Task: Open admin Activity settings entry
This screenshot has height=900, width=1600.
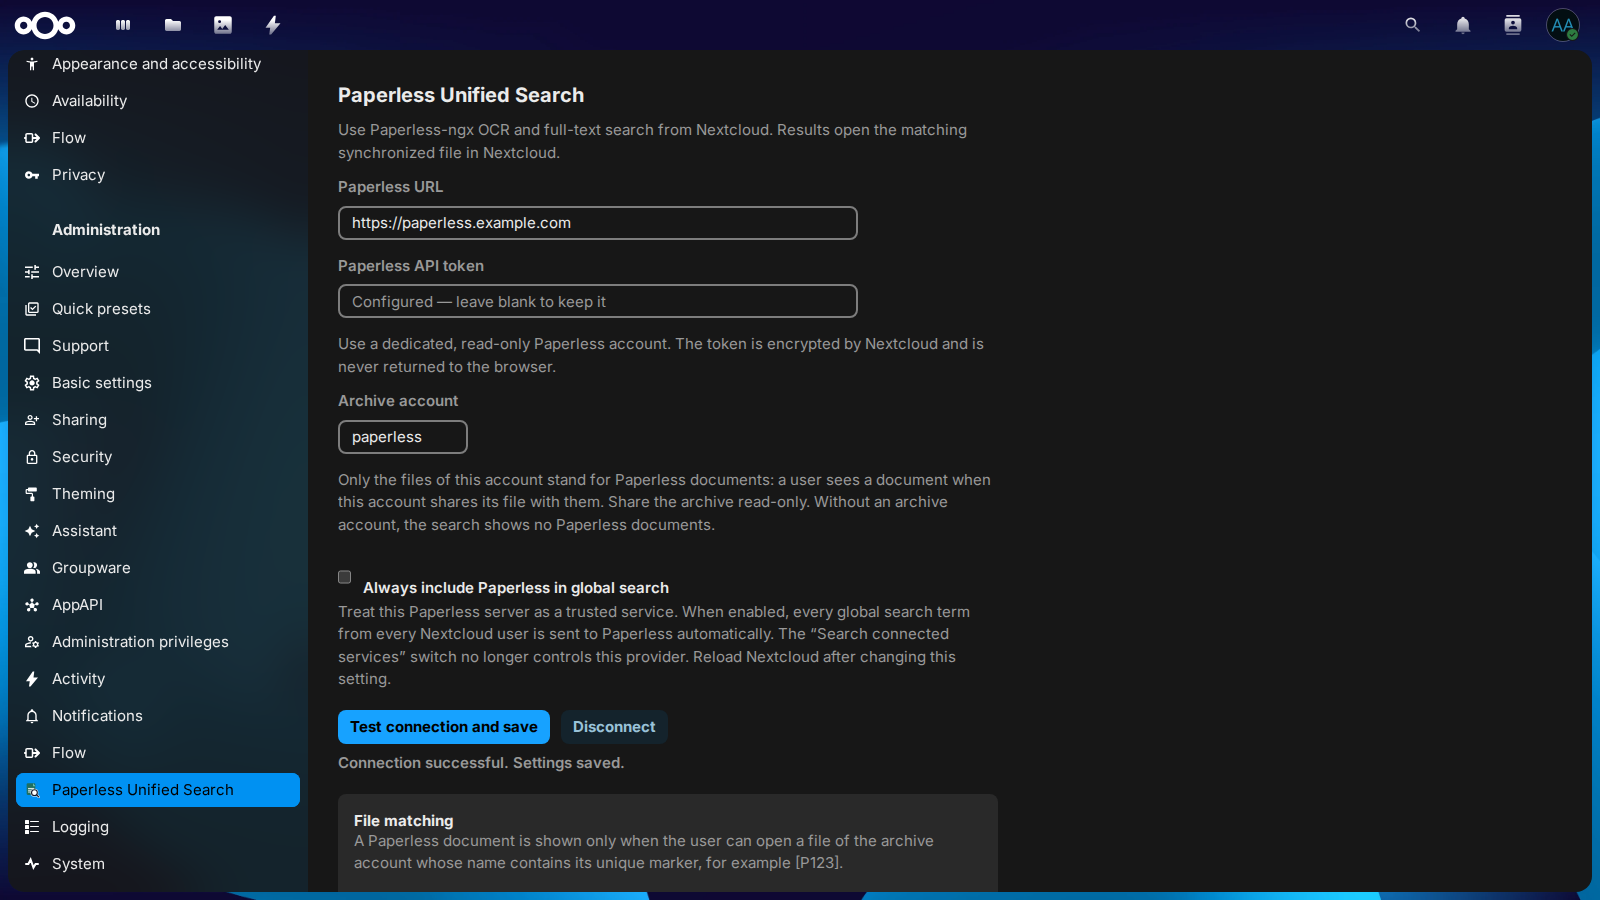Action: pos(158,679)
